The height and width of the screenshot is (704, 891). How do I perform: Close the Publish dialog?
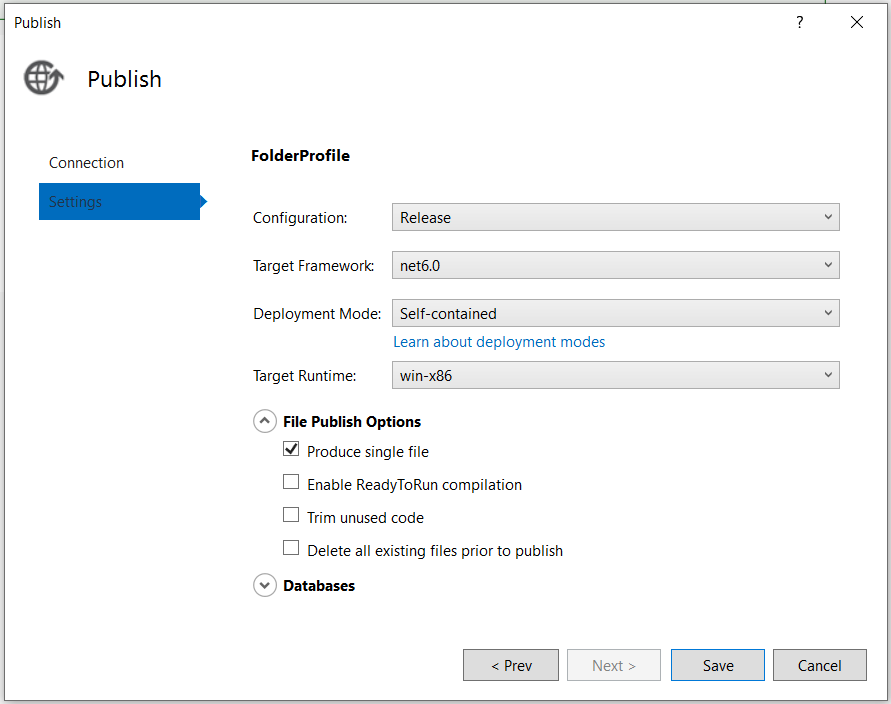(857, 22)
